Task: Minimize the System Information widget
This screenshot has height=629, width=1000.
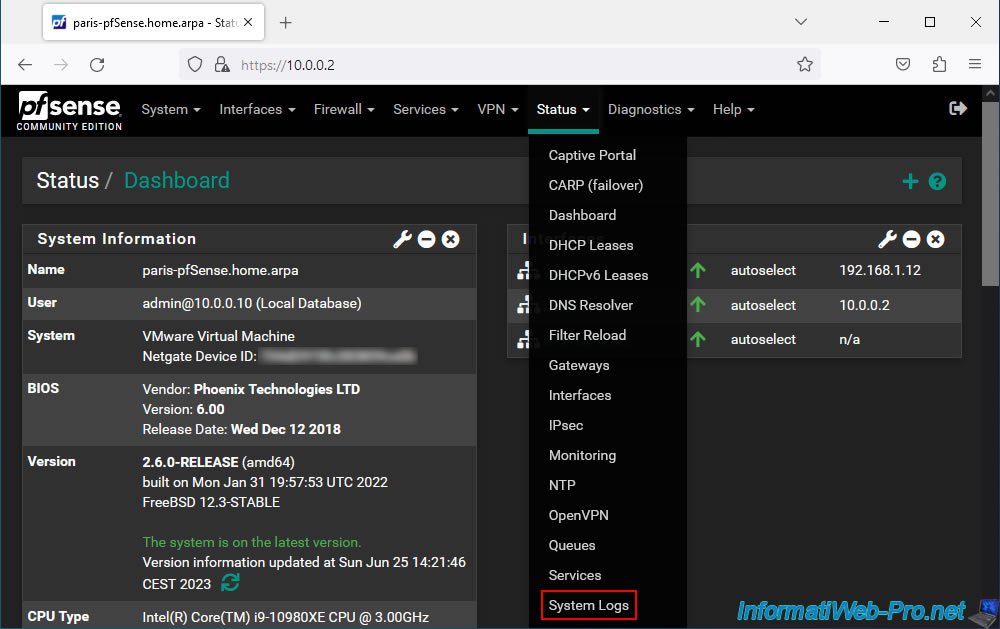Action: 427,239
